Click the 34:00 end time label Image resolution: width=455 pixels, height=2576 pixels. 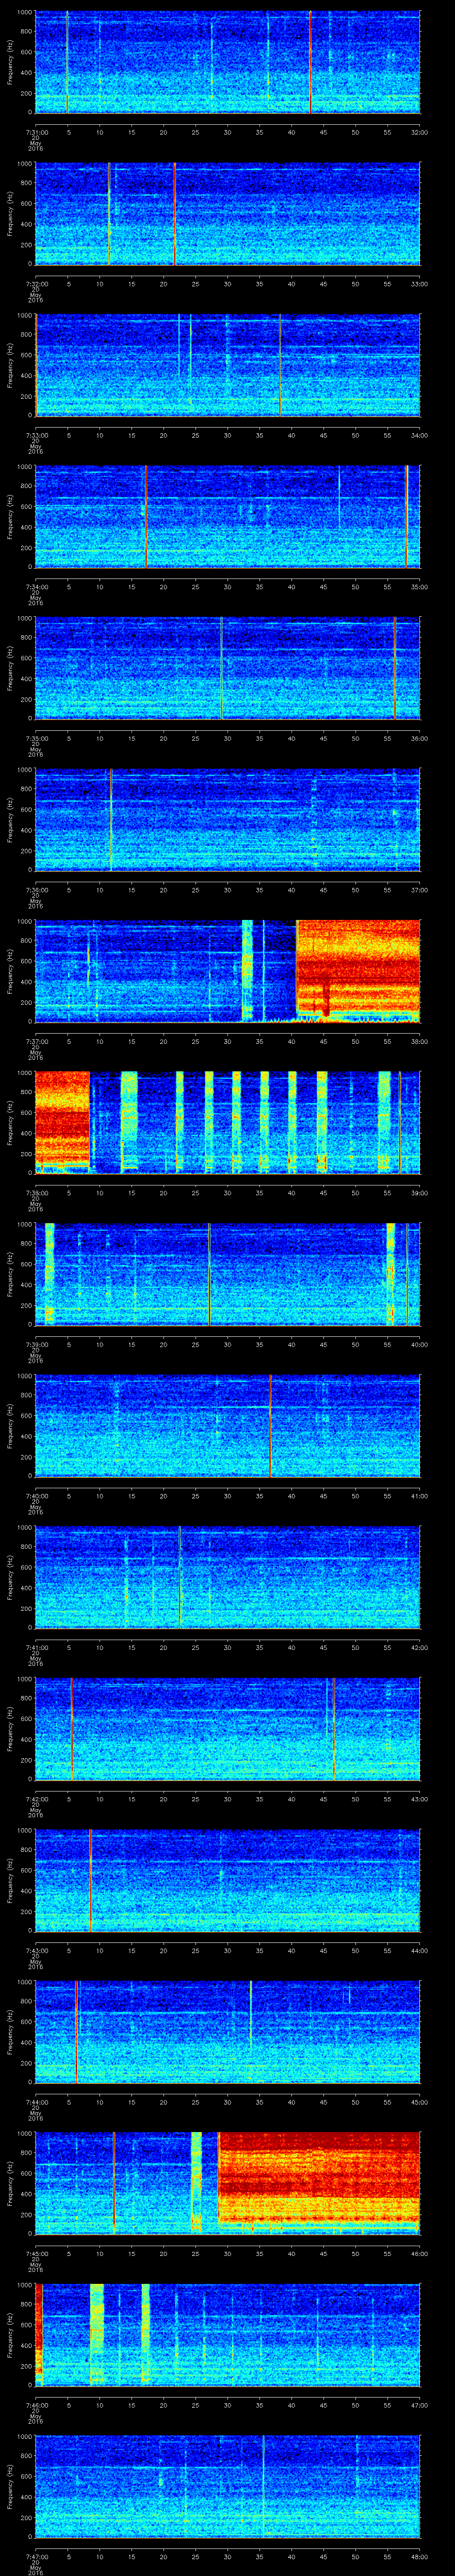point(419,435)
